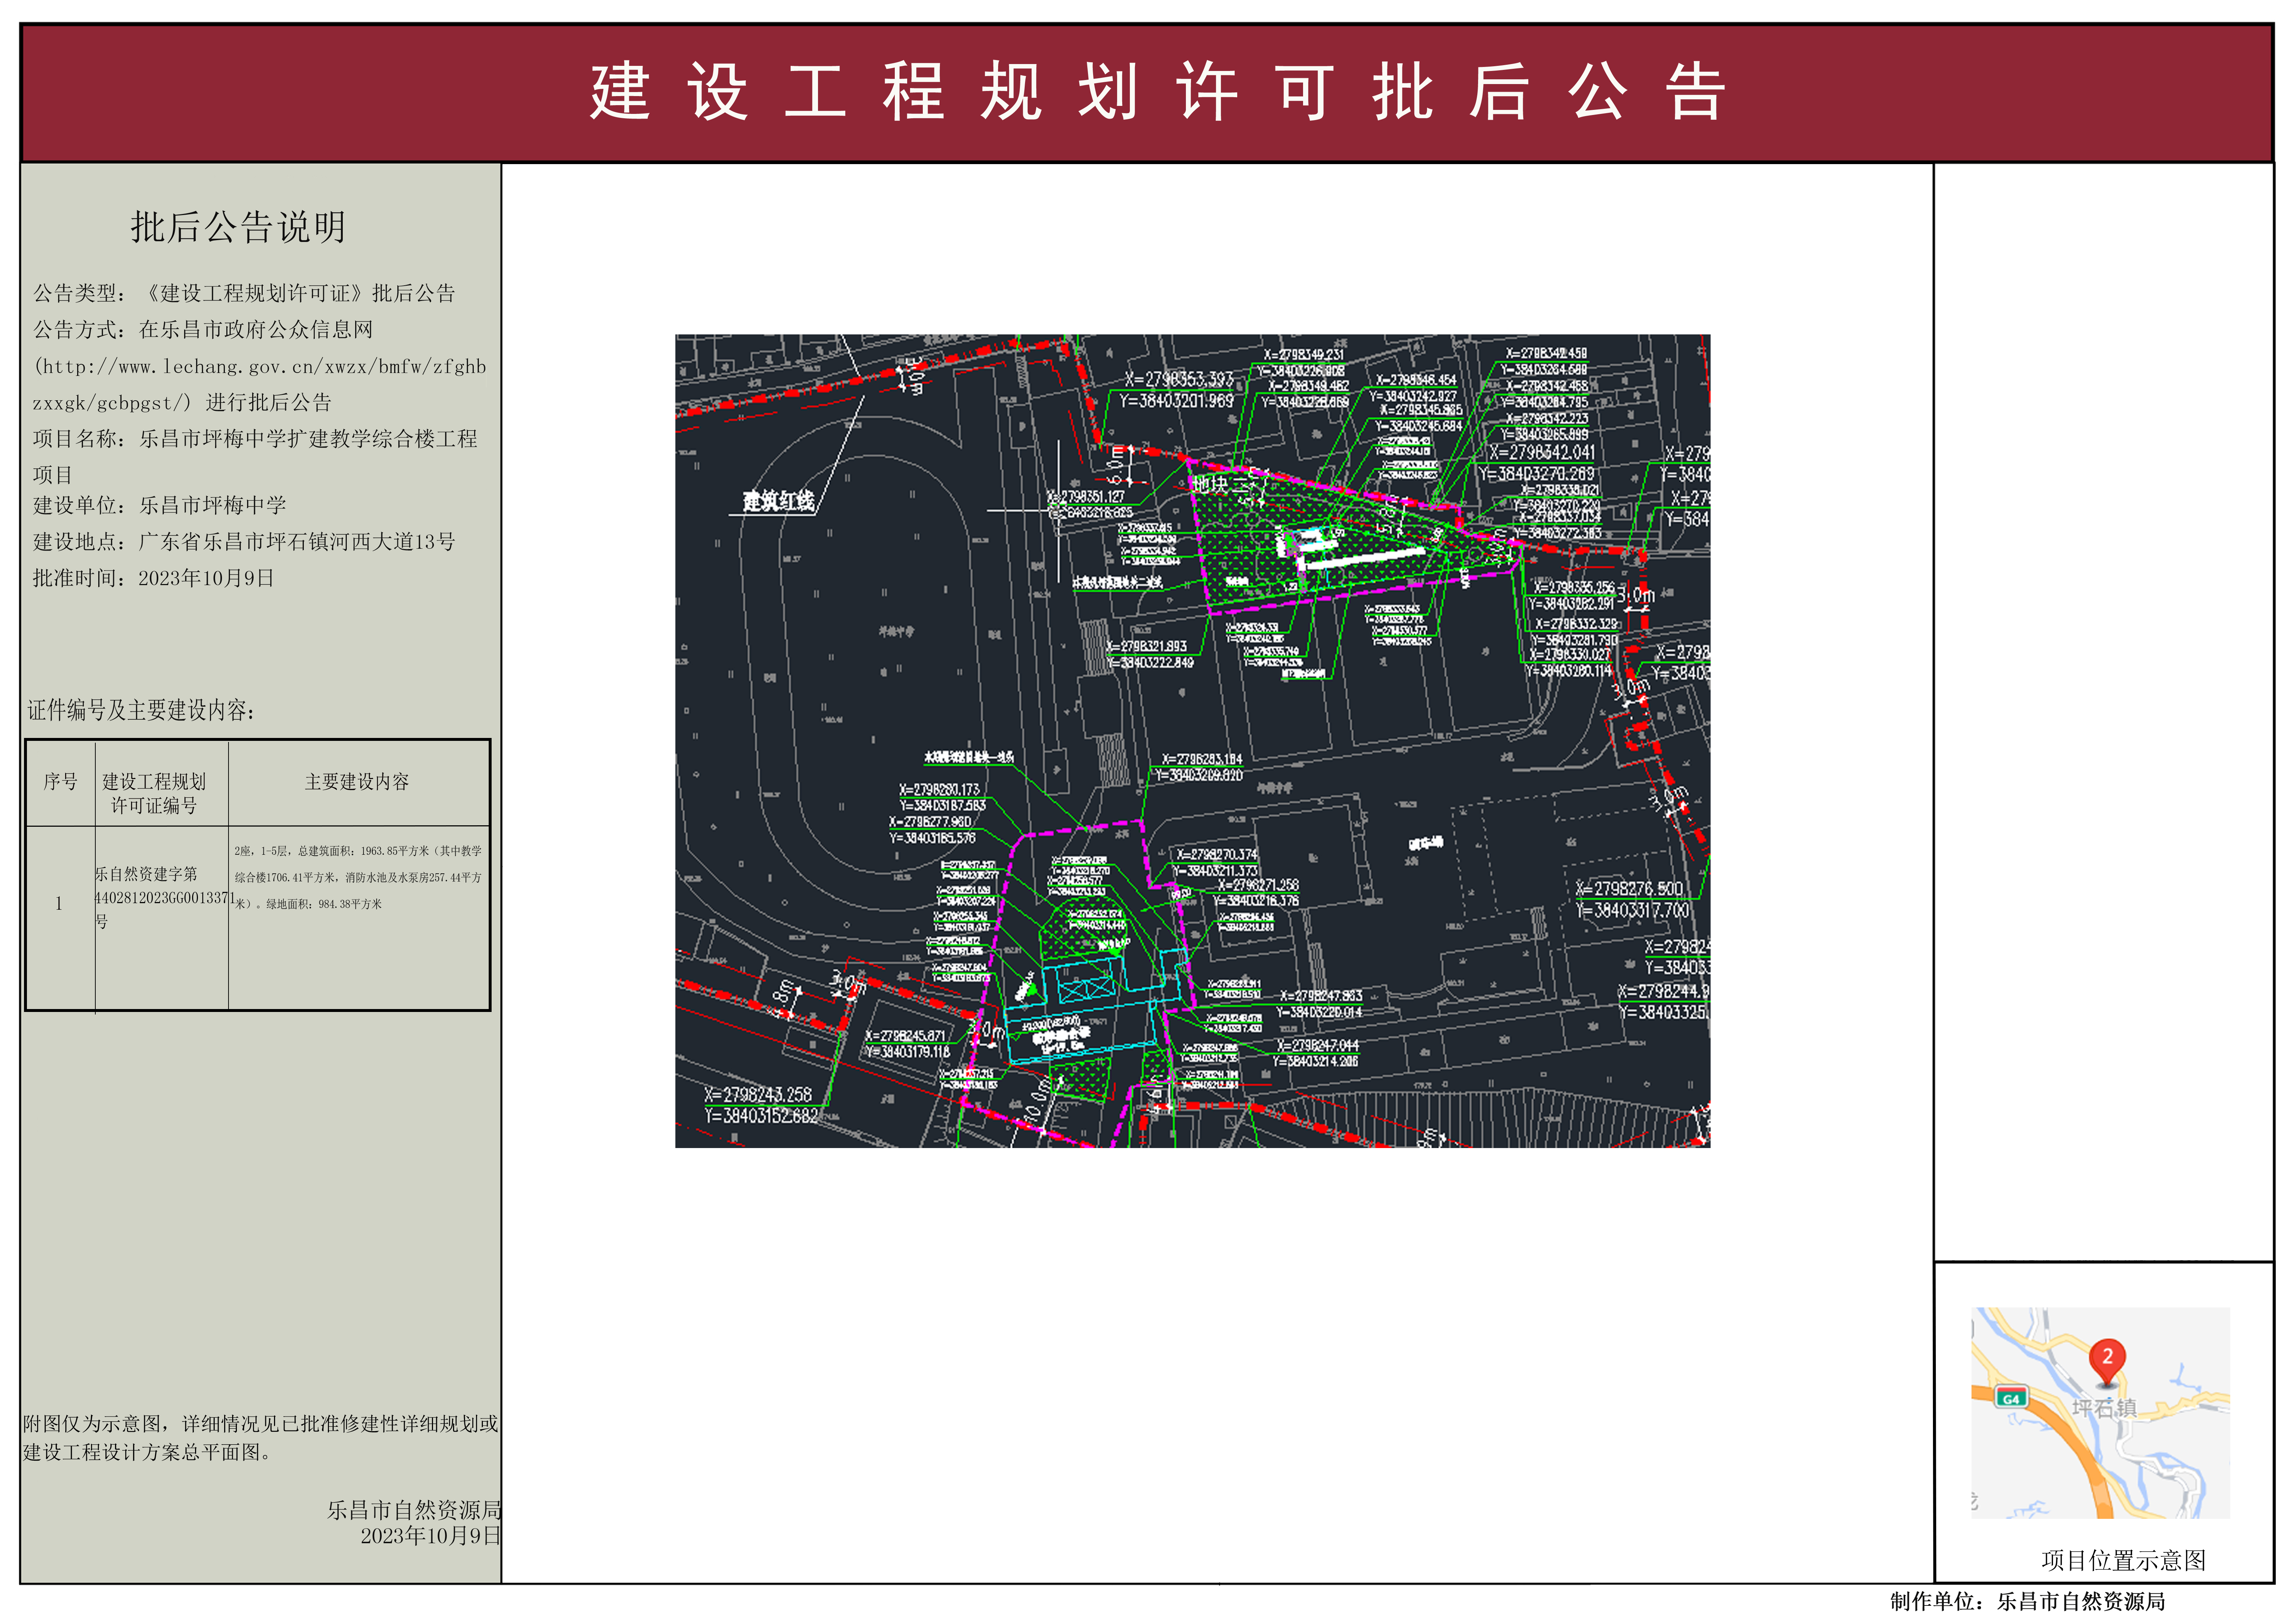Click coordinate label Y=38403152.682
The width and height of the screenshot is (2295, 1624).
[x=761, y=1116]
